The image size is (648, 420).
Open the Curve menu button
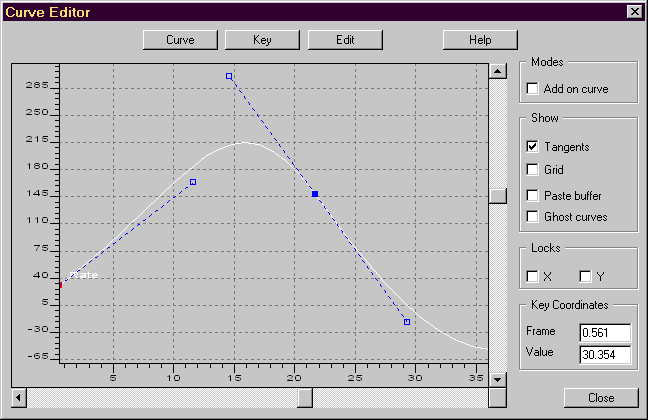(x=180, y=40)
